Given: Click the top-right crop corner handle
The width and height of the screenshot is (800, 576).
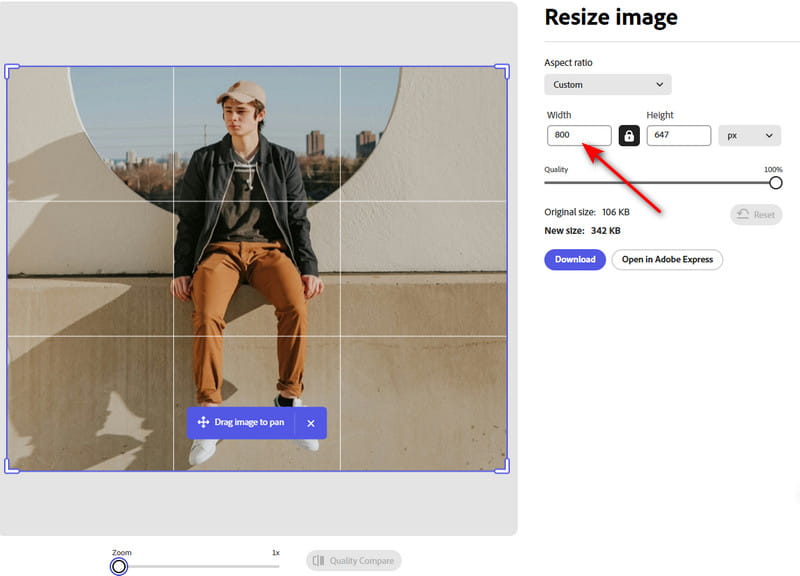Looking at the screenshot, I should point(505,69).
